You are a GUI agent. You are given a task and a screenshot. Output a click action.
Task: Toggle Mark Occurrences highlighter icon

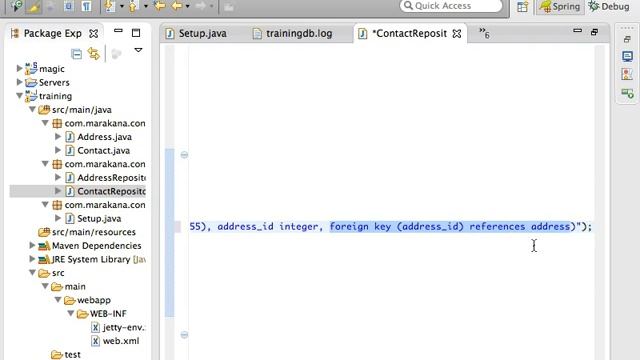tap(33, 7)
